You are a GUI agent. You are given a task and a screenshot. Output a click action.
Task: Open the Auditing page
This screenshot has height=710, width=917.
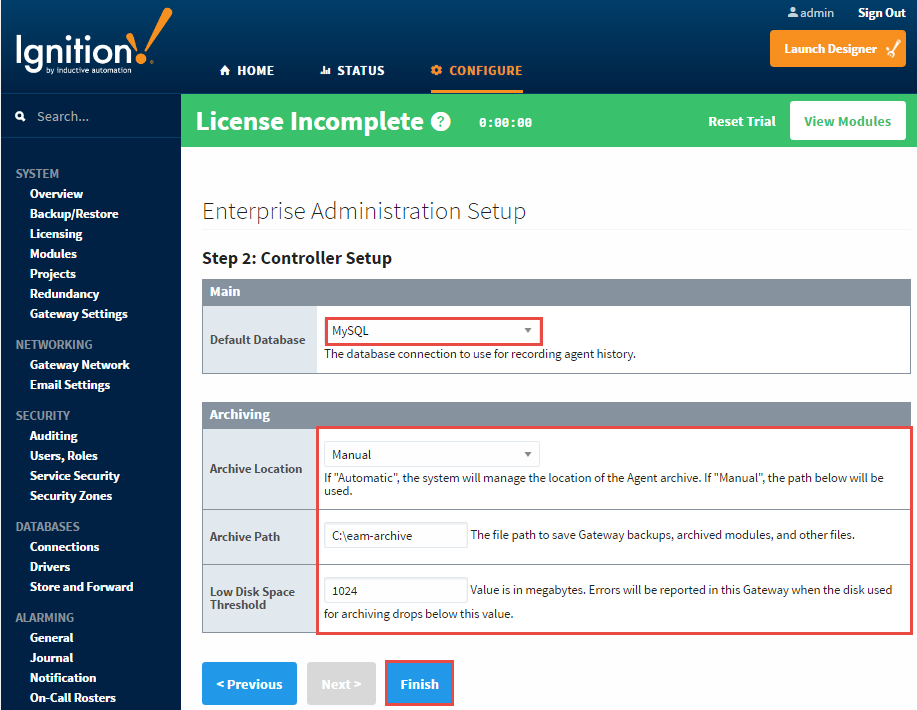(x=53, y=436)
